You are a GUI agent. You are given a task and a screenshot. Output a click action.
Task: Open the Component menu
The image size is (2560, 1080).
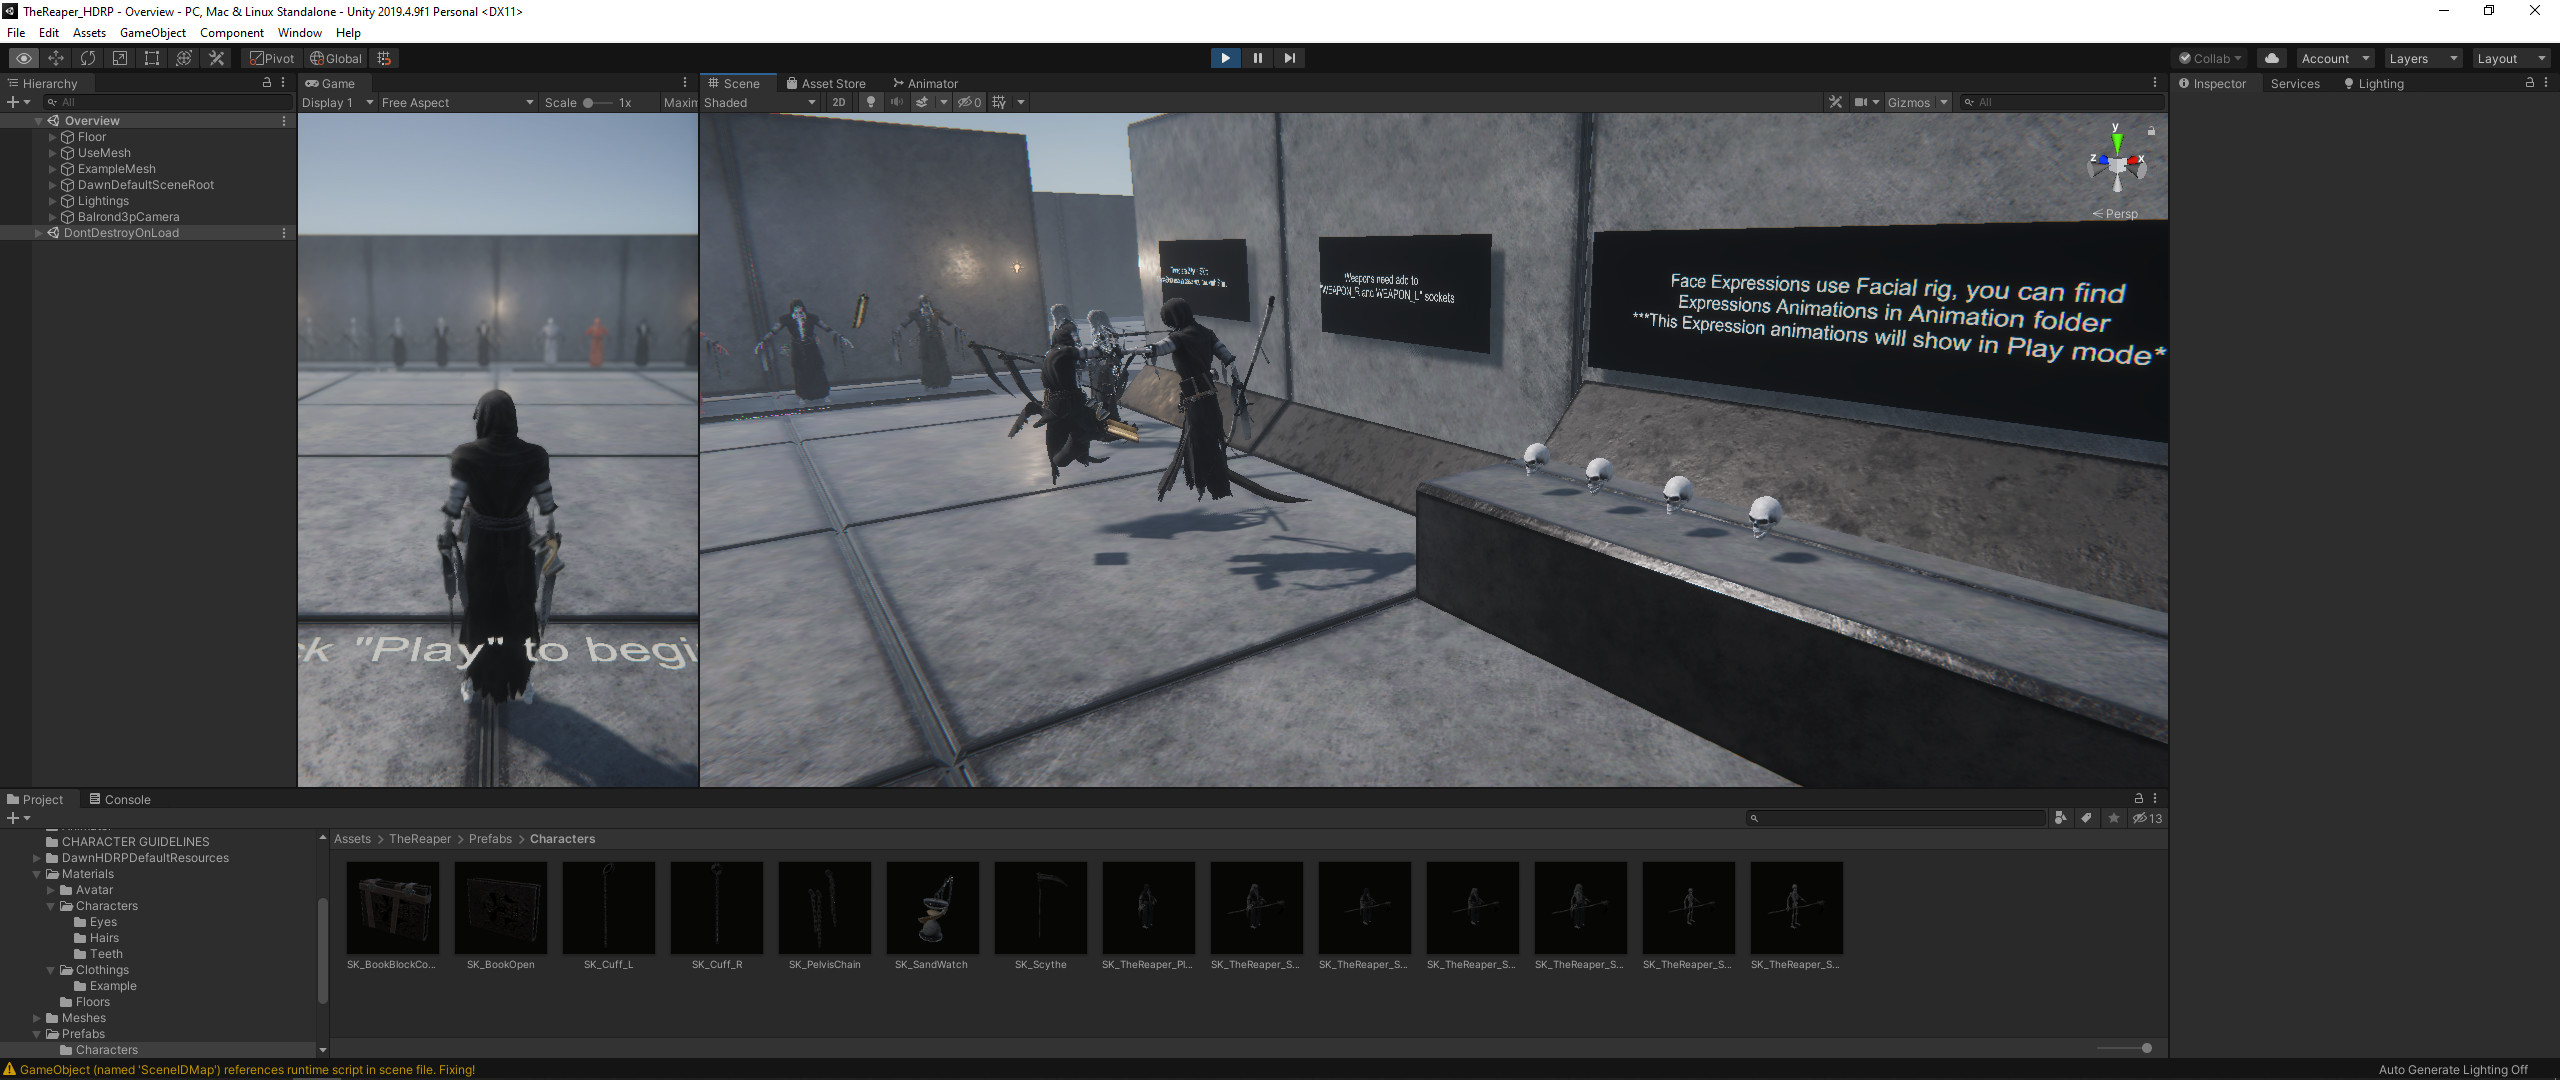point(232,33)
